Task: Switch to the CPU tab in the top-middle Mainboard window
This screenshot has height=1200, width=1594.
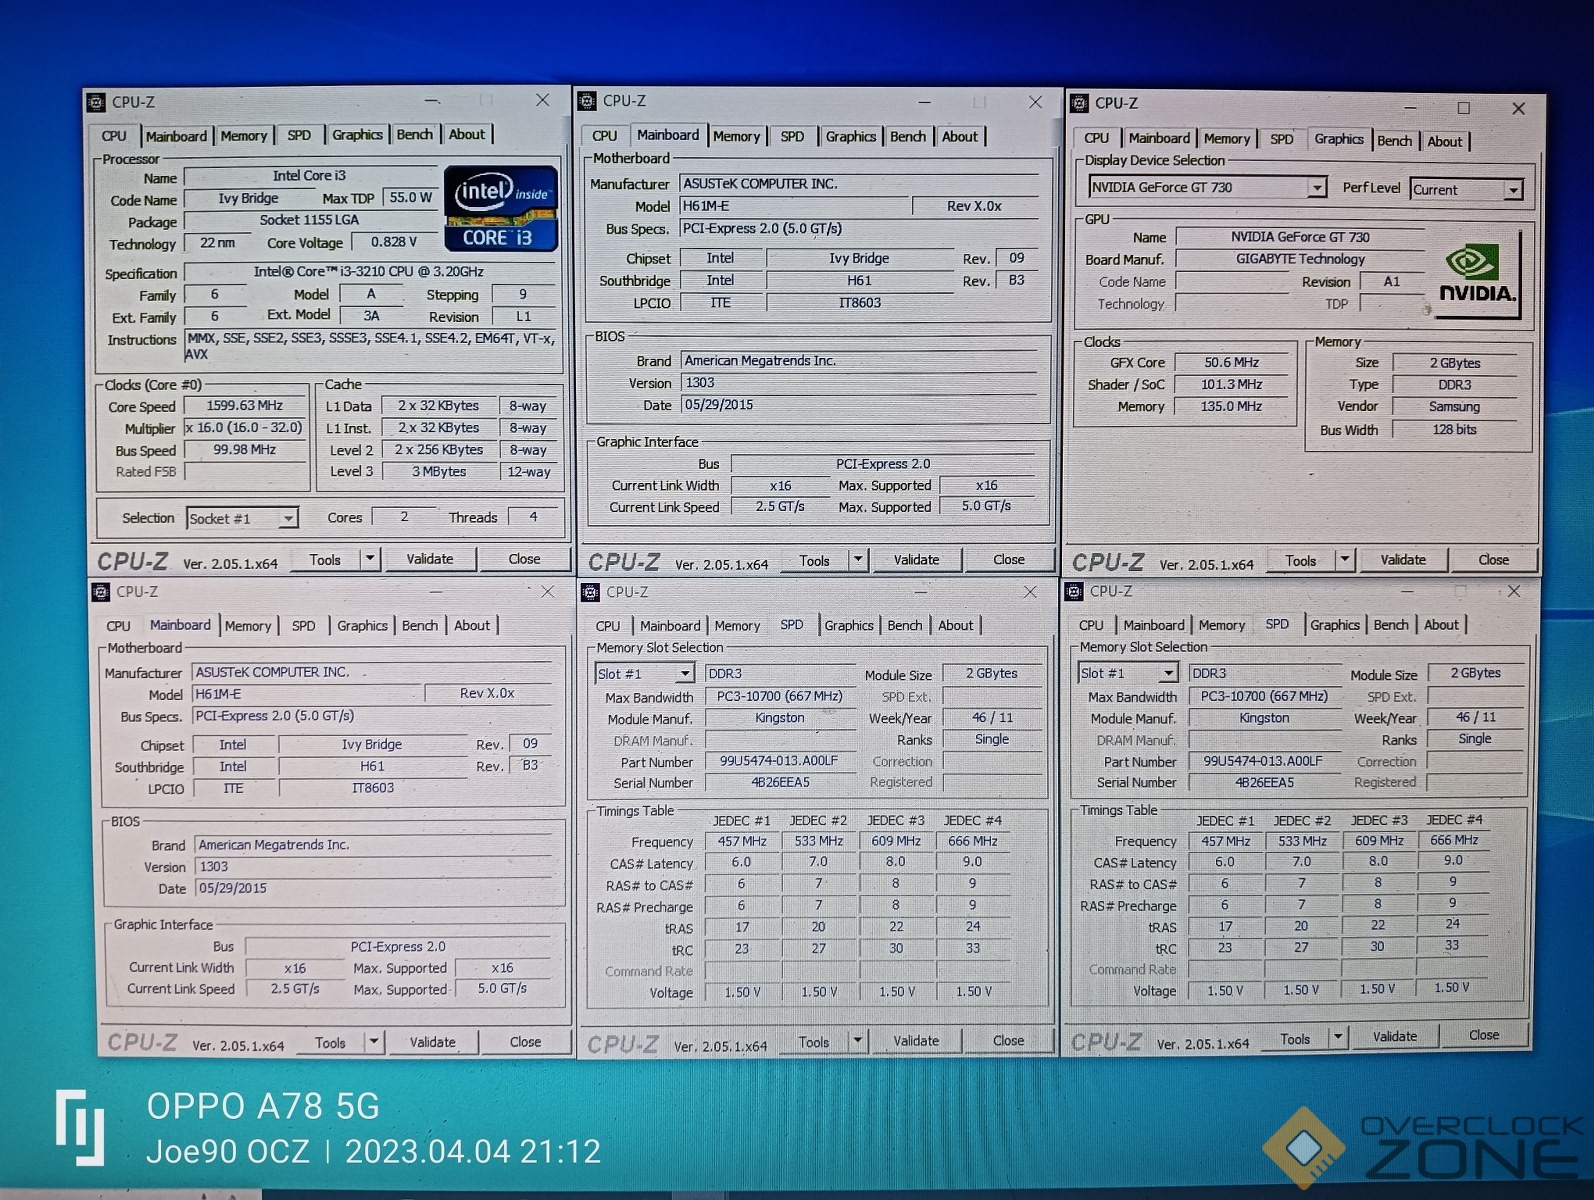Action: tap(605, 136)
